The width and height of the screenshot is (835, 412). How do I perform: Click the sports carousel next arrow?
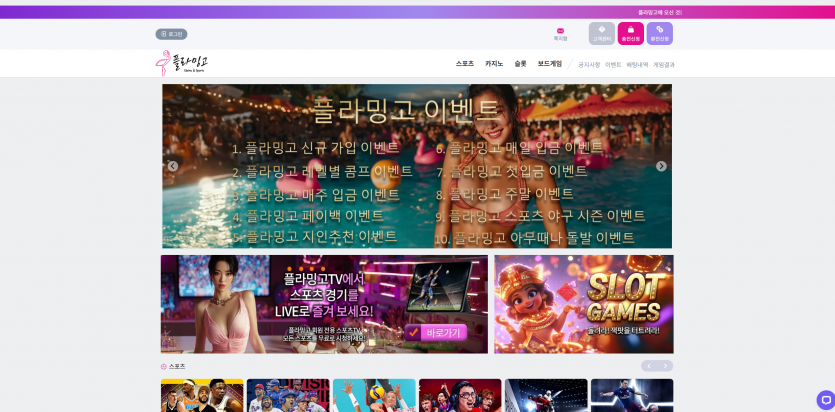pos(665,366)
